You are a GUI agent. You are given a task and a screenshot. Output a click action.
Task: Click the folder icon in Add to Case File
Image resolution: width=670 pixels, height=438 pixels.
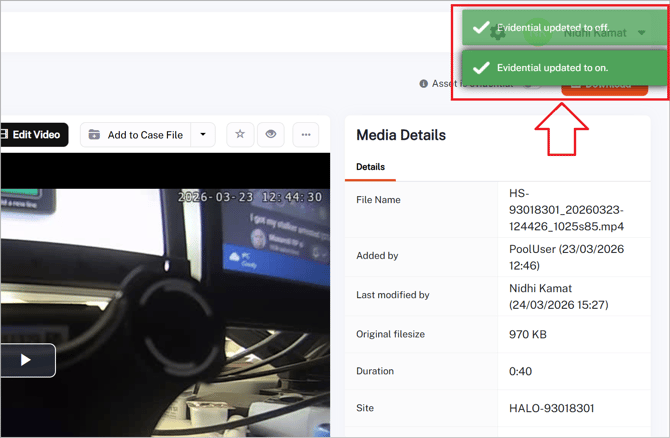point(94,135)
